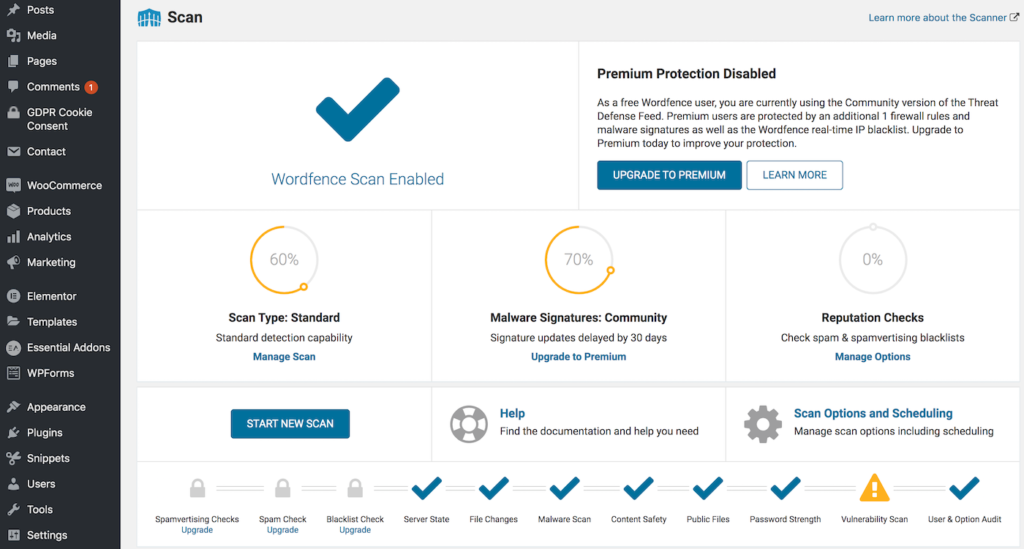Click the Upgrade to Premium button
1024x549 pixels.
669,175
